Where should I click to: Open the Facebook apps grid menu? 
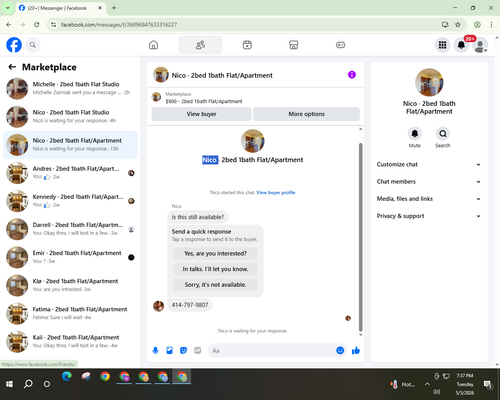[442, 45]
